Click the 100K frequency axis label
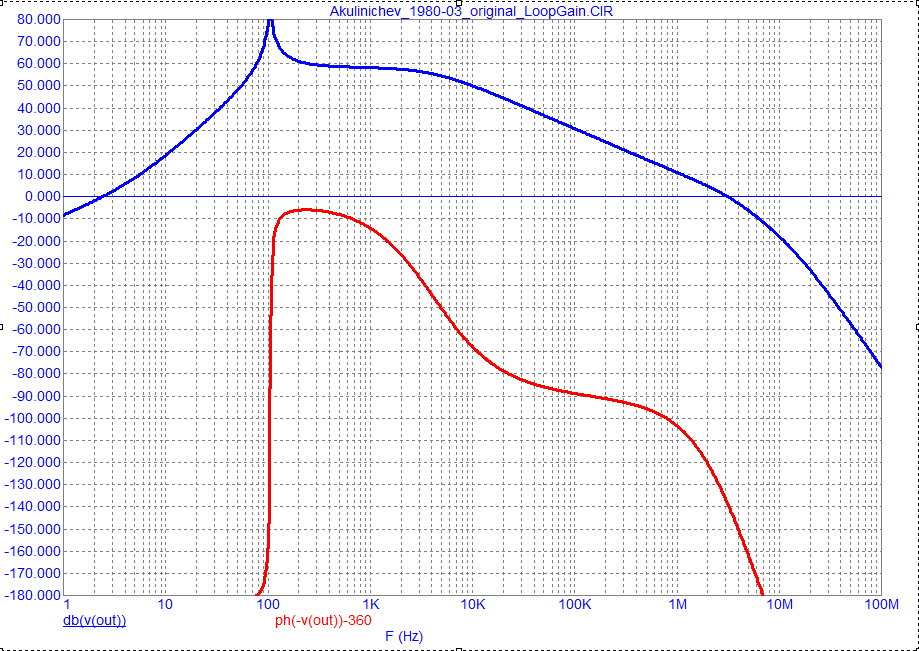The height and width of the screenshot is (651, 919). 575,604
